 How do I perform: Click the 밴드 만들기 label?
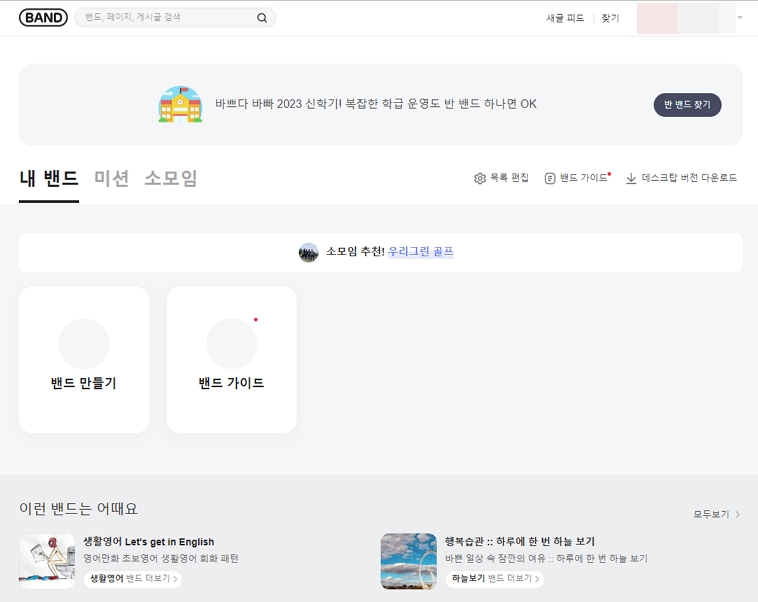coord(84,383)
